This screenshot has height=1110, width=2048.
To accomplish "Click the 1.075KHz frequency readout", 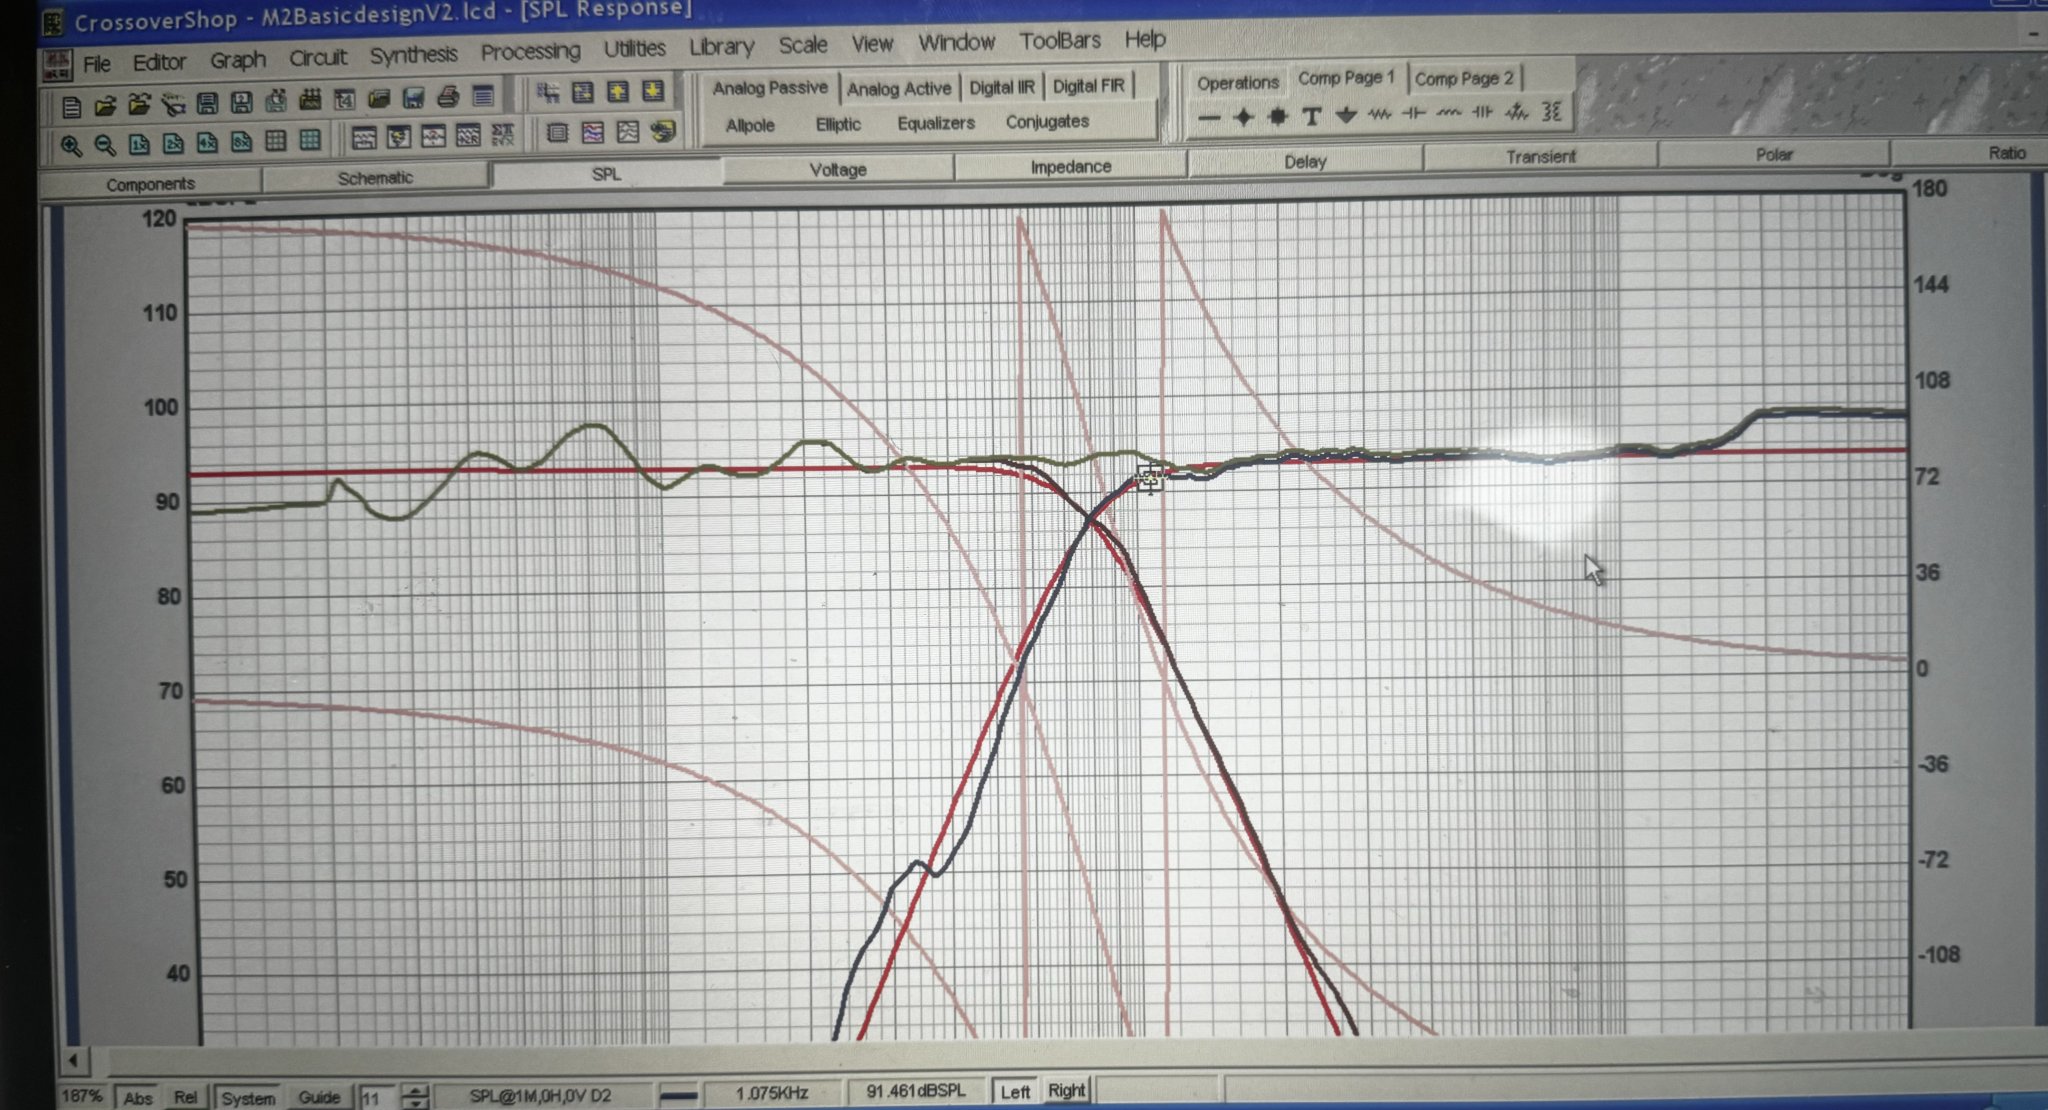I will (771, 1093).
